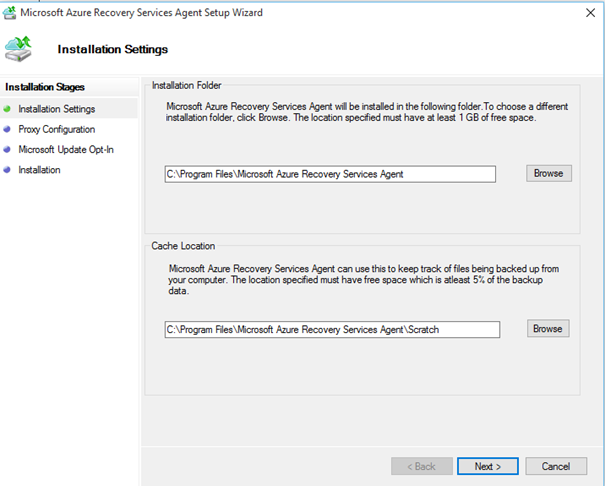Click the green Installation Settings stage bullet

[7, 109]
